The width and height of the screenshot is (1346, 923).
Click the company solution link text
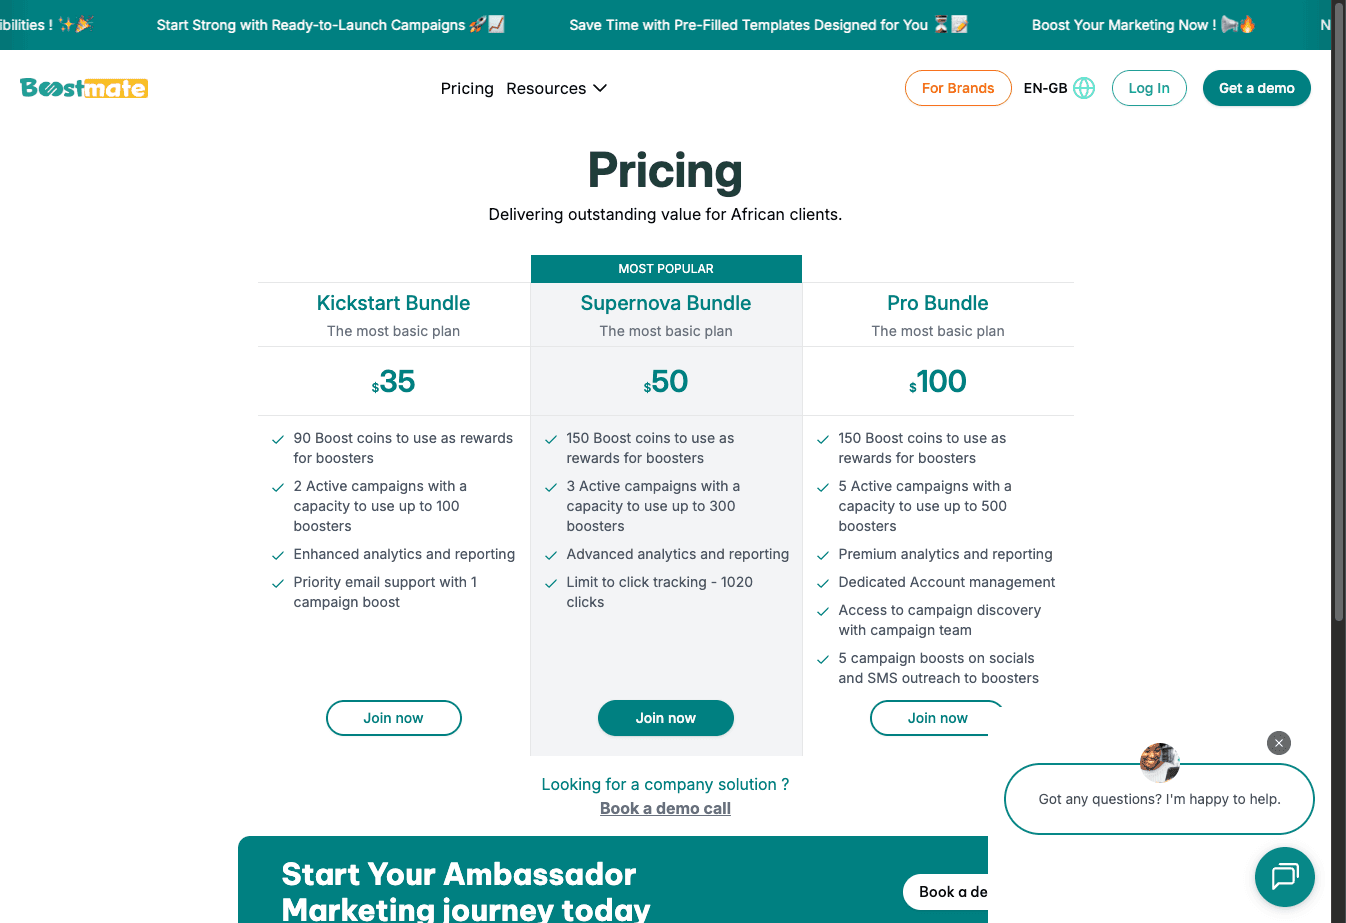pos(665,784)
